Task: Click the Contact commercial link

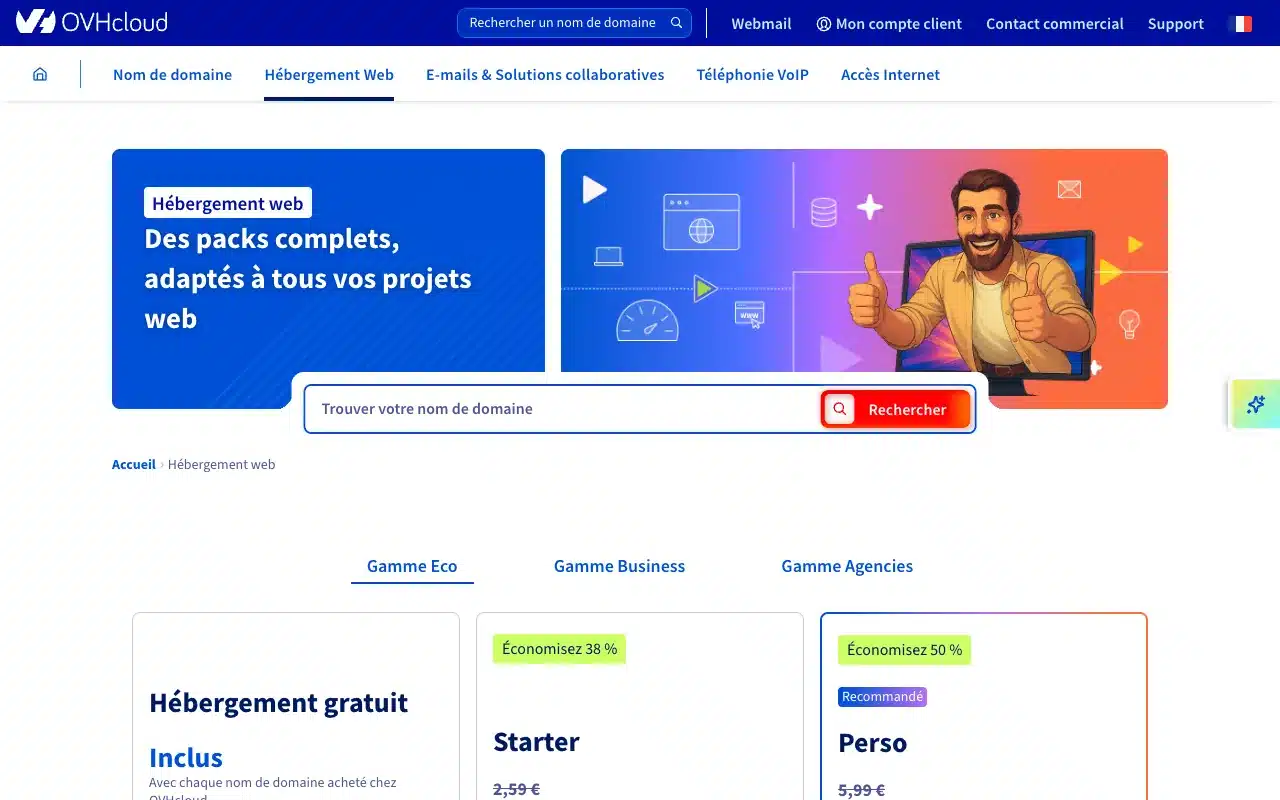Action: point(1055,23)
